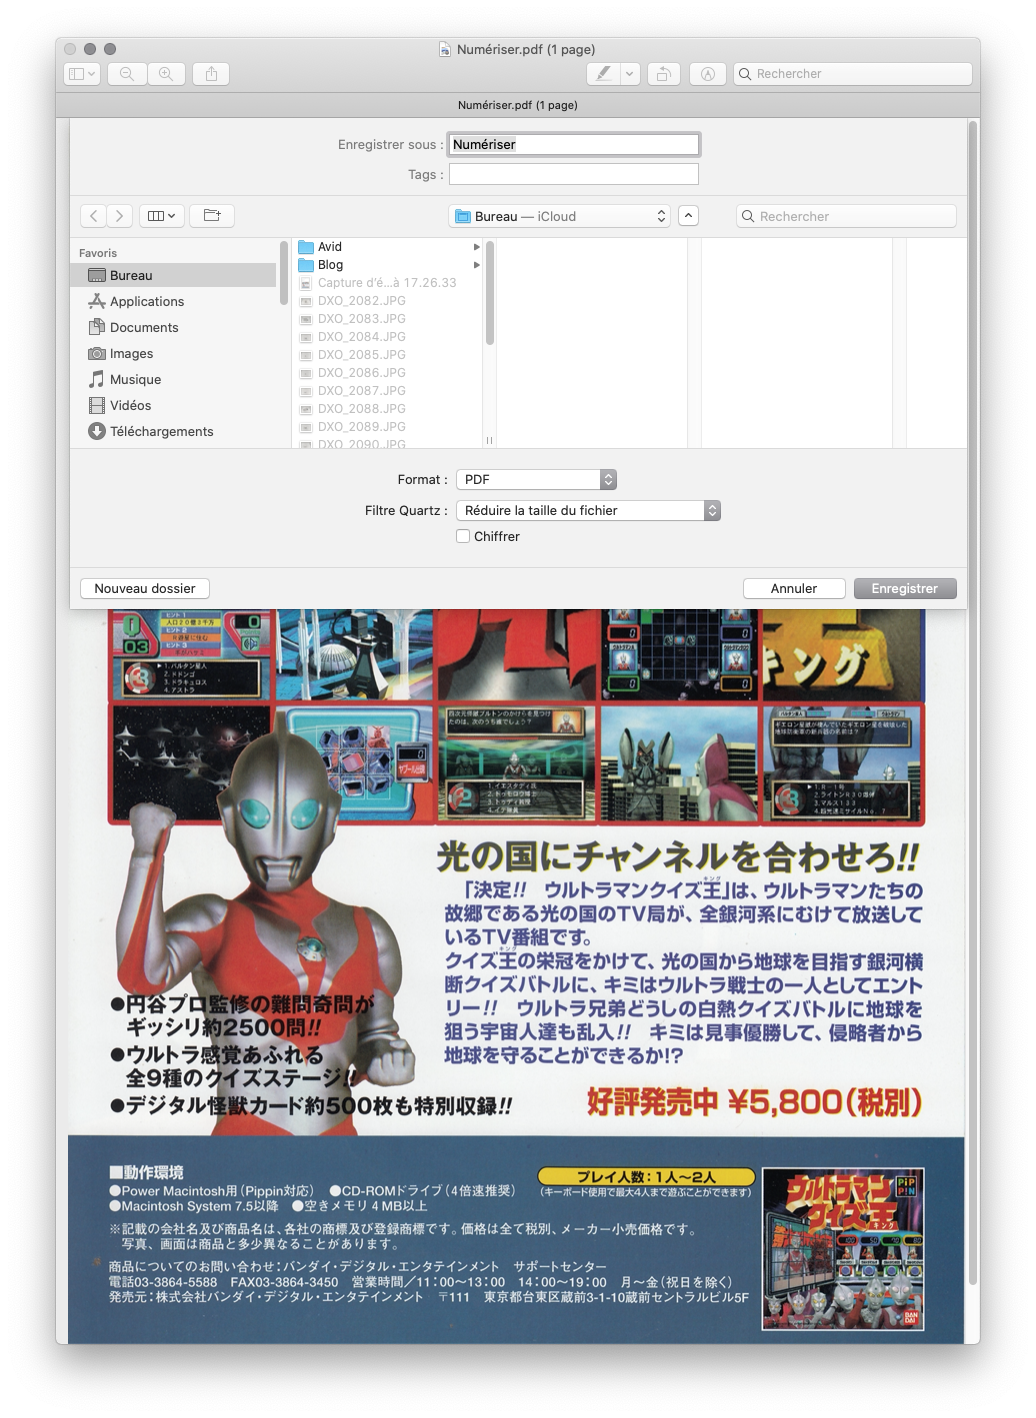This screenshot has height=1418, width=1036.
Task: Collapse the save dialog with chevron button
Action: click(688, 216)
